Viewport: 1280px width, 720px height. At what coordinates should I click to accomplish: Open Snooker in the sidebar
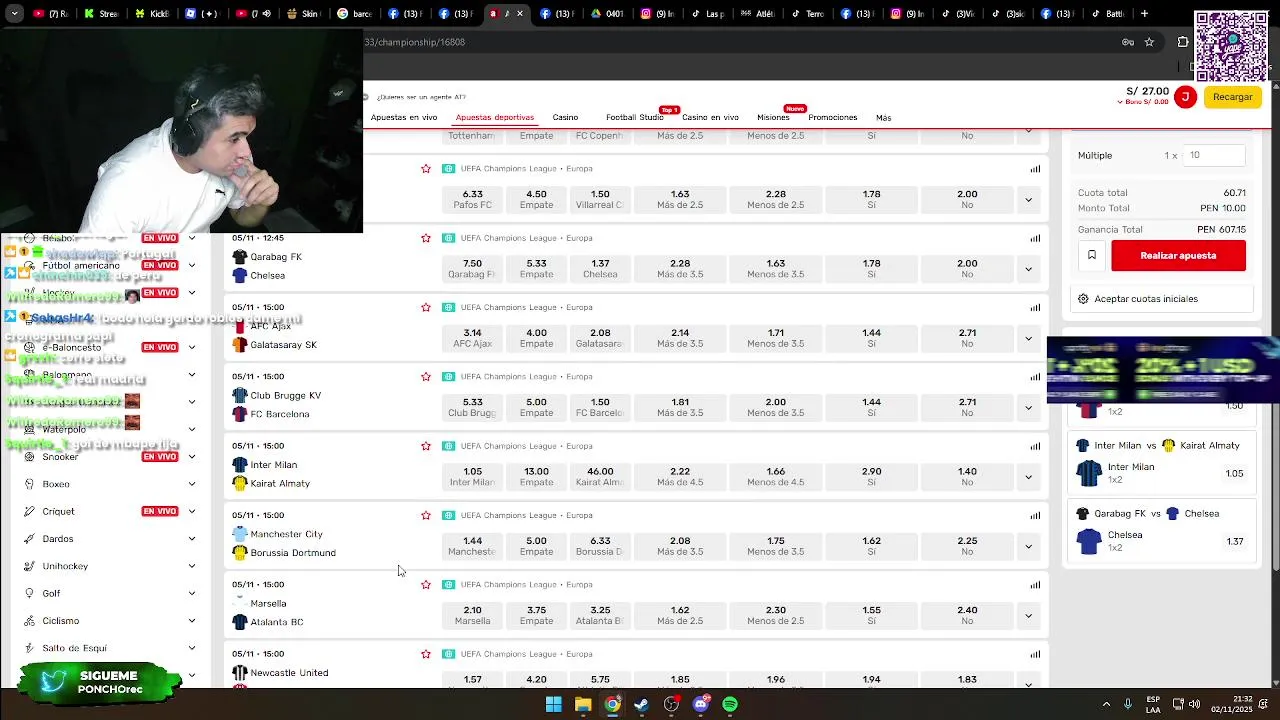[x=60, y=456]
